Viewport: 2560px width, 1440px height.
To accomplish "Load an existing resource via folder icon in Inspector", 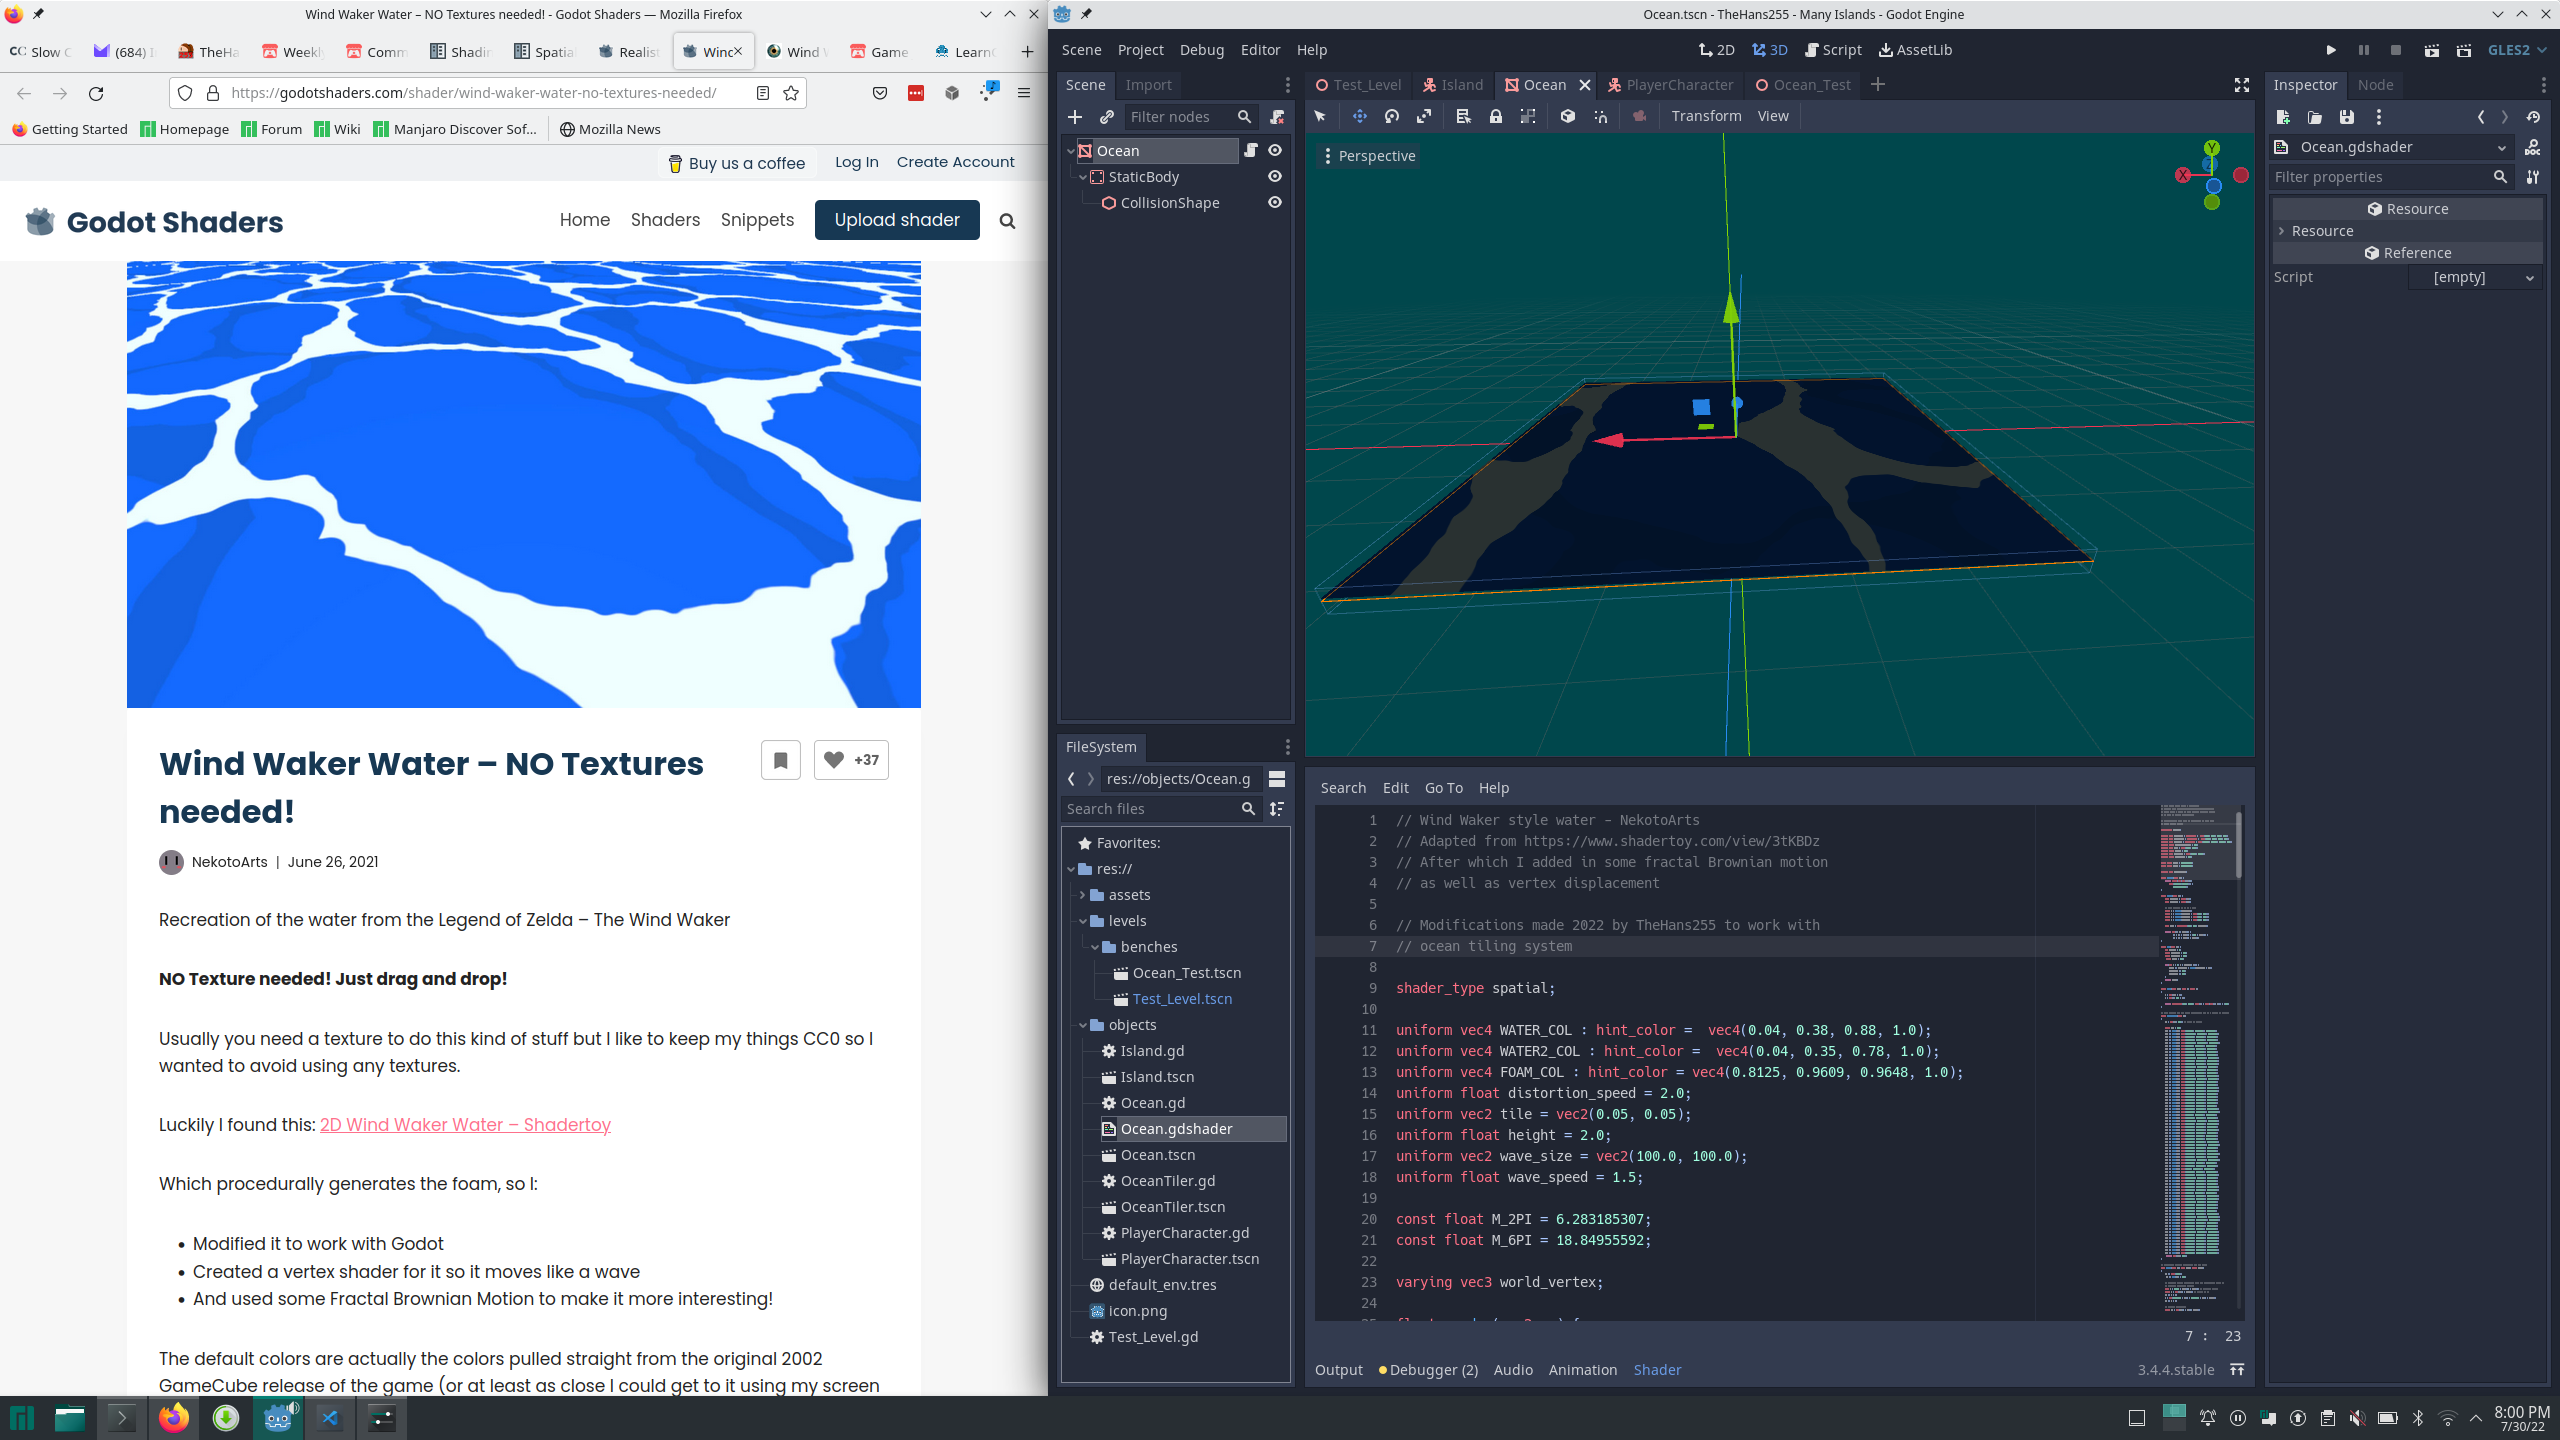I will (x=2315, y=117).
